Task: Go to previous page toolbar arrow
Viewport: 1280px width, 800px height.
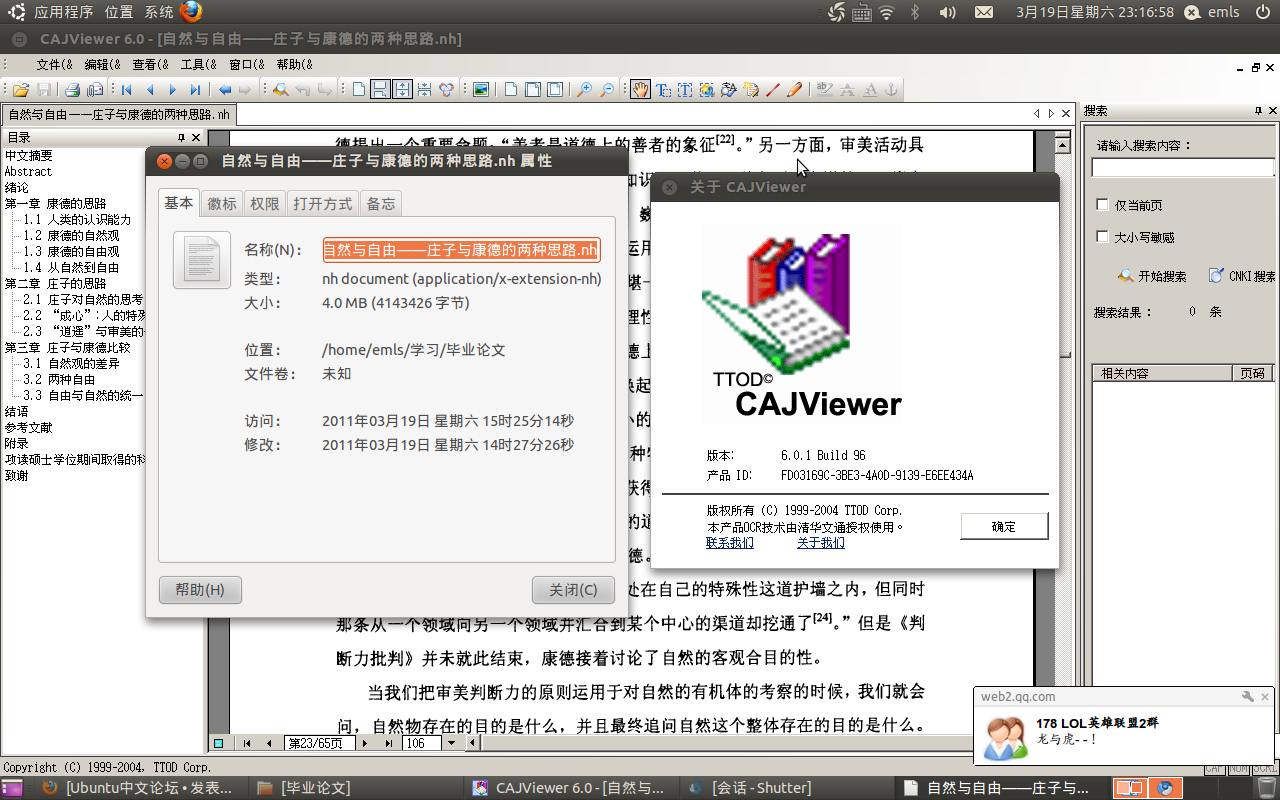Action: (150, 90)
